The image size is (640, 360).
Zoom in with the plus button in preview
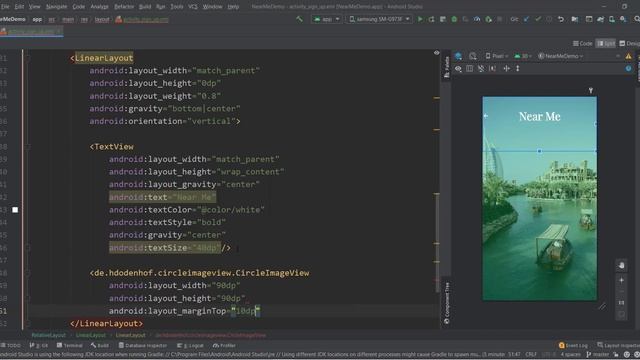click(x=621, y=280)
